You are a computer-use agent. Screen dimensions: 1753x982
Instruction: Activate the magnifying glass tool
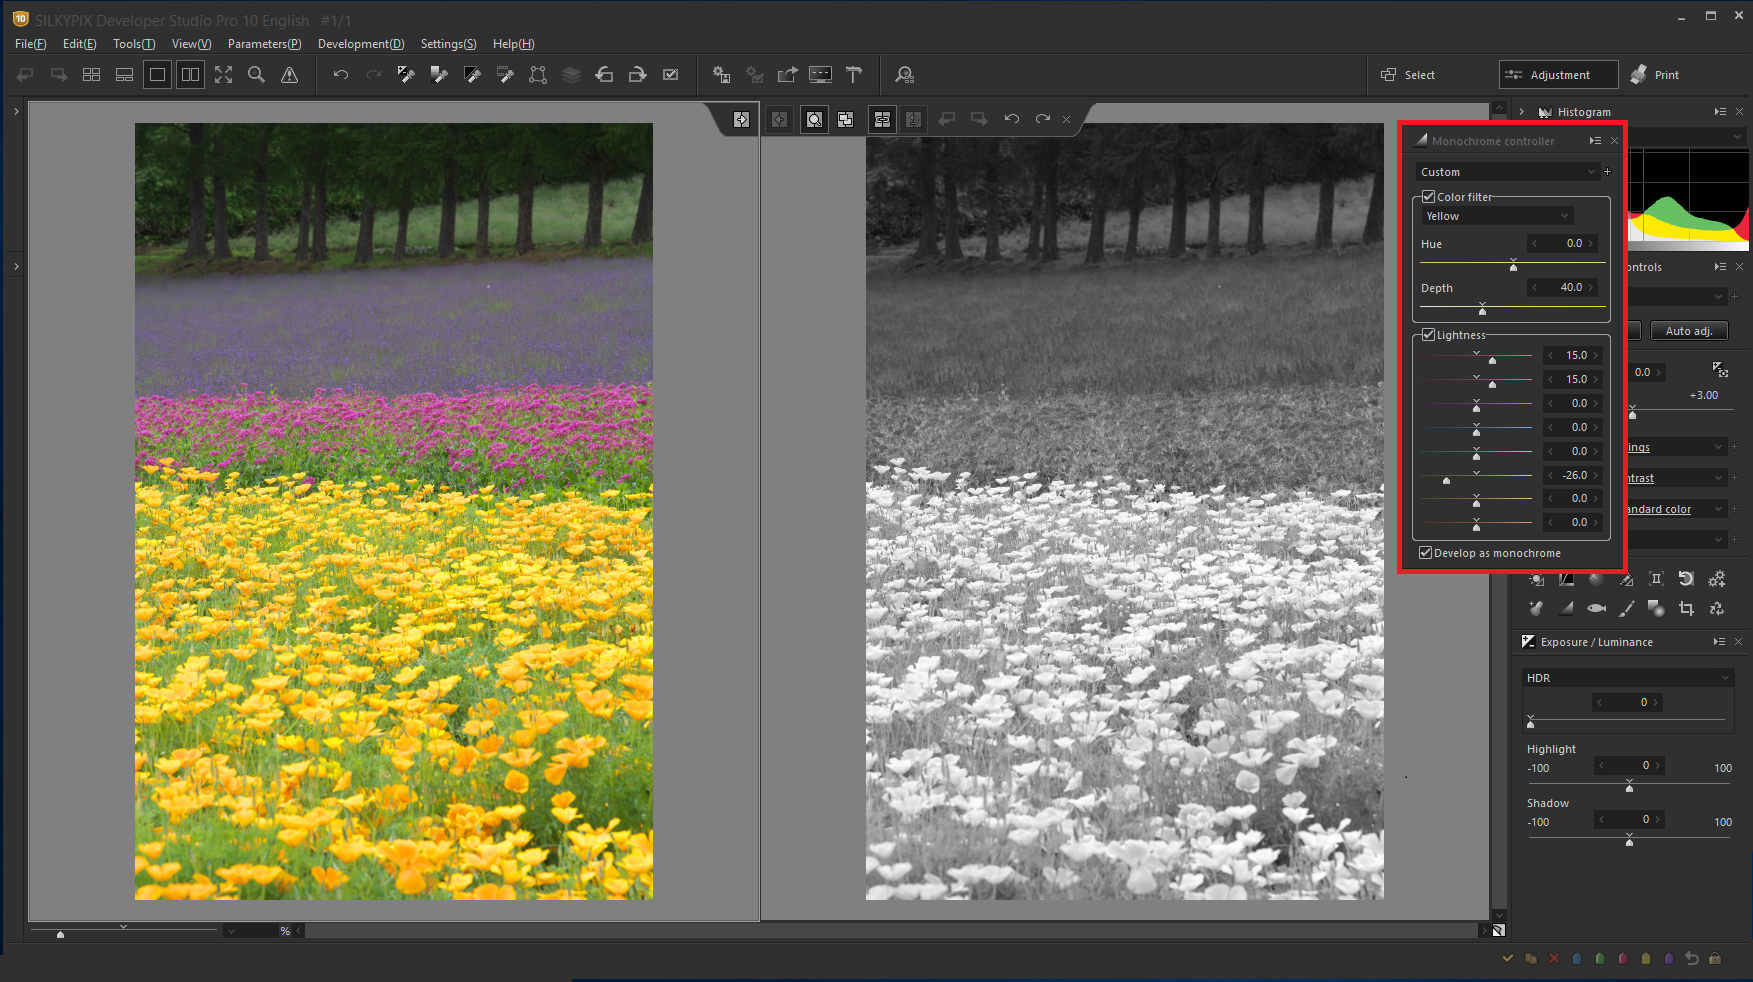tap(256, 75)
